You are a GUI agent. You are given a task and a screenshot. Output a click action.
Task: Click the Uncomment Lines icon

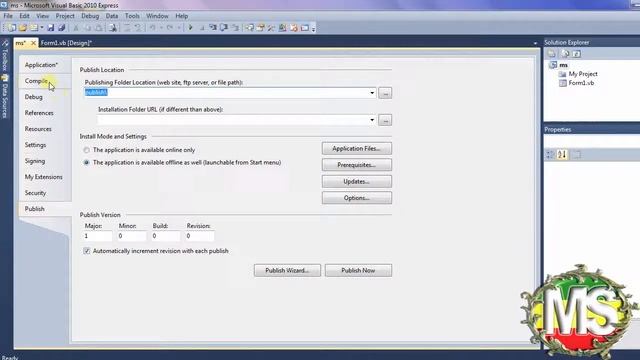138,28
